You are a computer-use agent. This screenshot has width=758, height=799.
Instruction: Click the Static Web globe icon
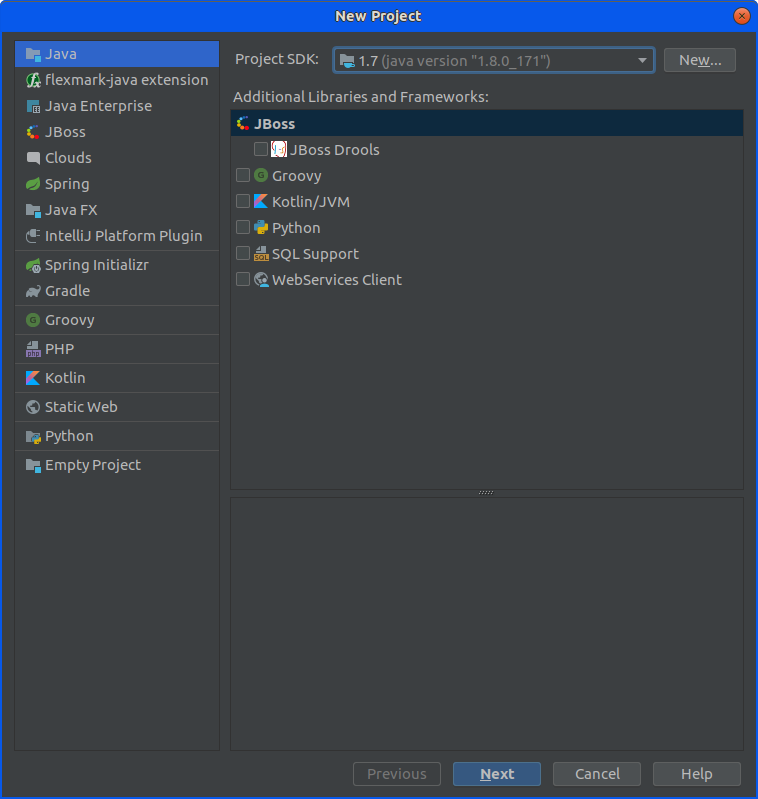[x=33, y=407]
